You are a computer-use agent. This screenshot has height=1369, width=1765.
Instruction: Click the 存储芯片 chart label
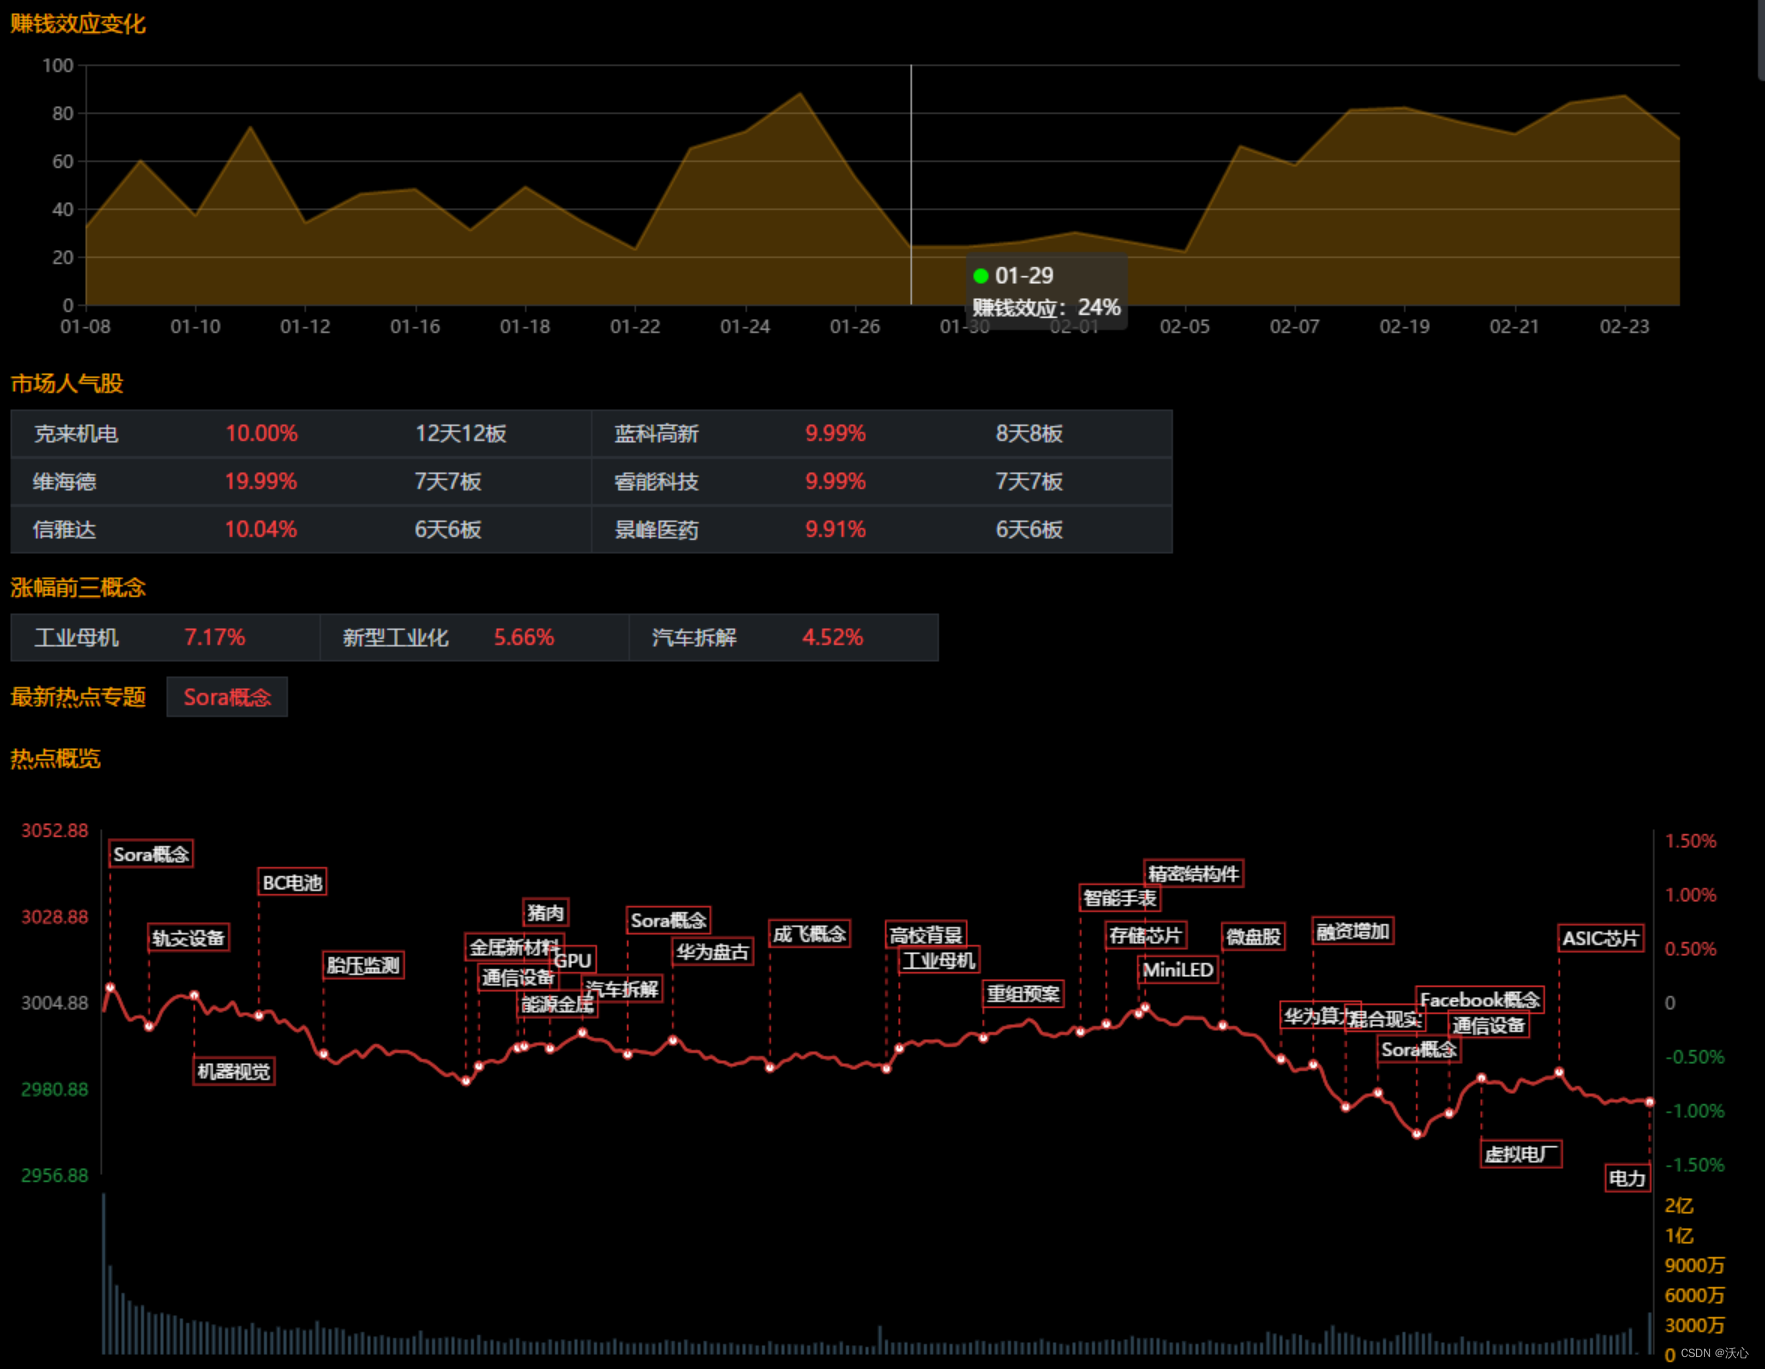(1146, 935)
